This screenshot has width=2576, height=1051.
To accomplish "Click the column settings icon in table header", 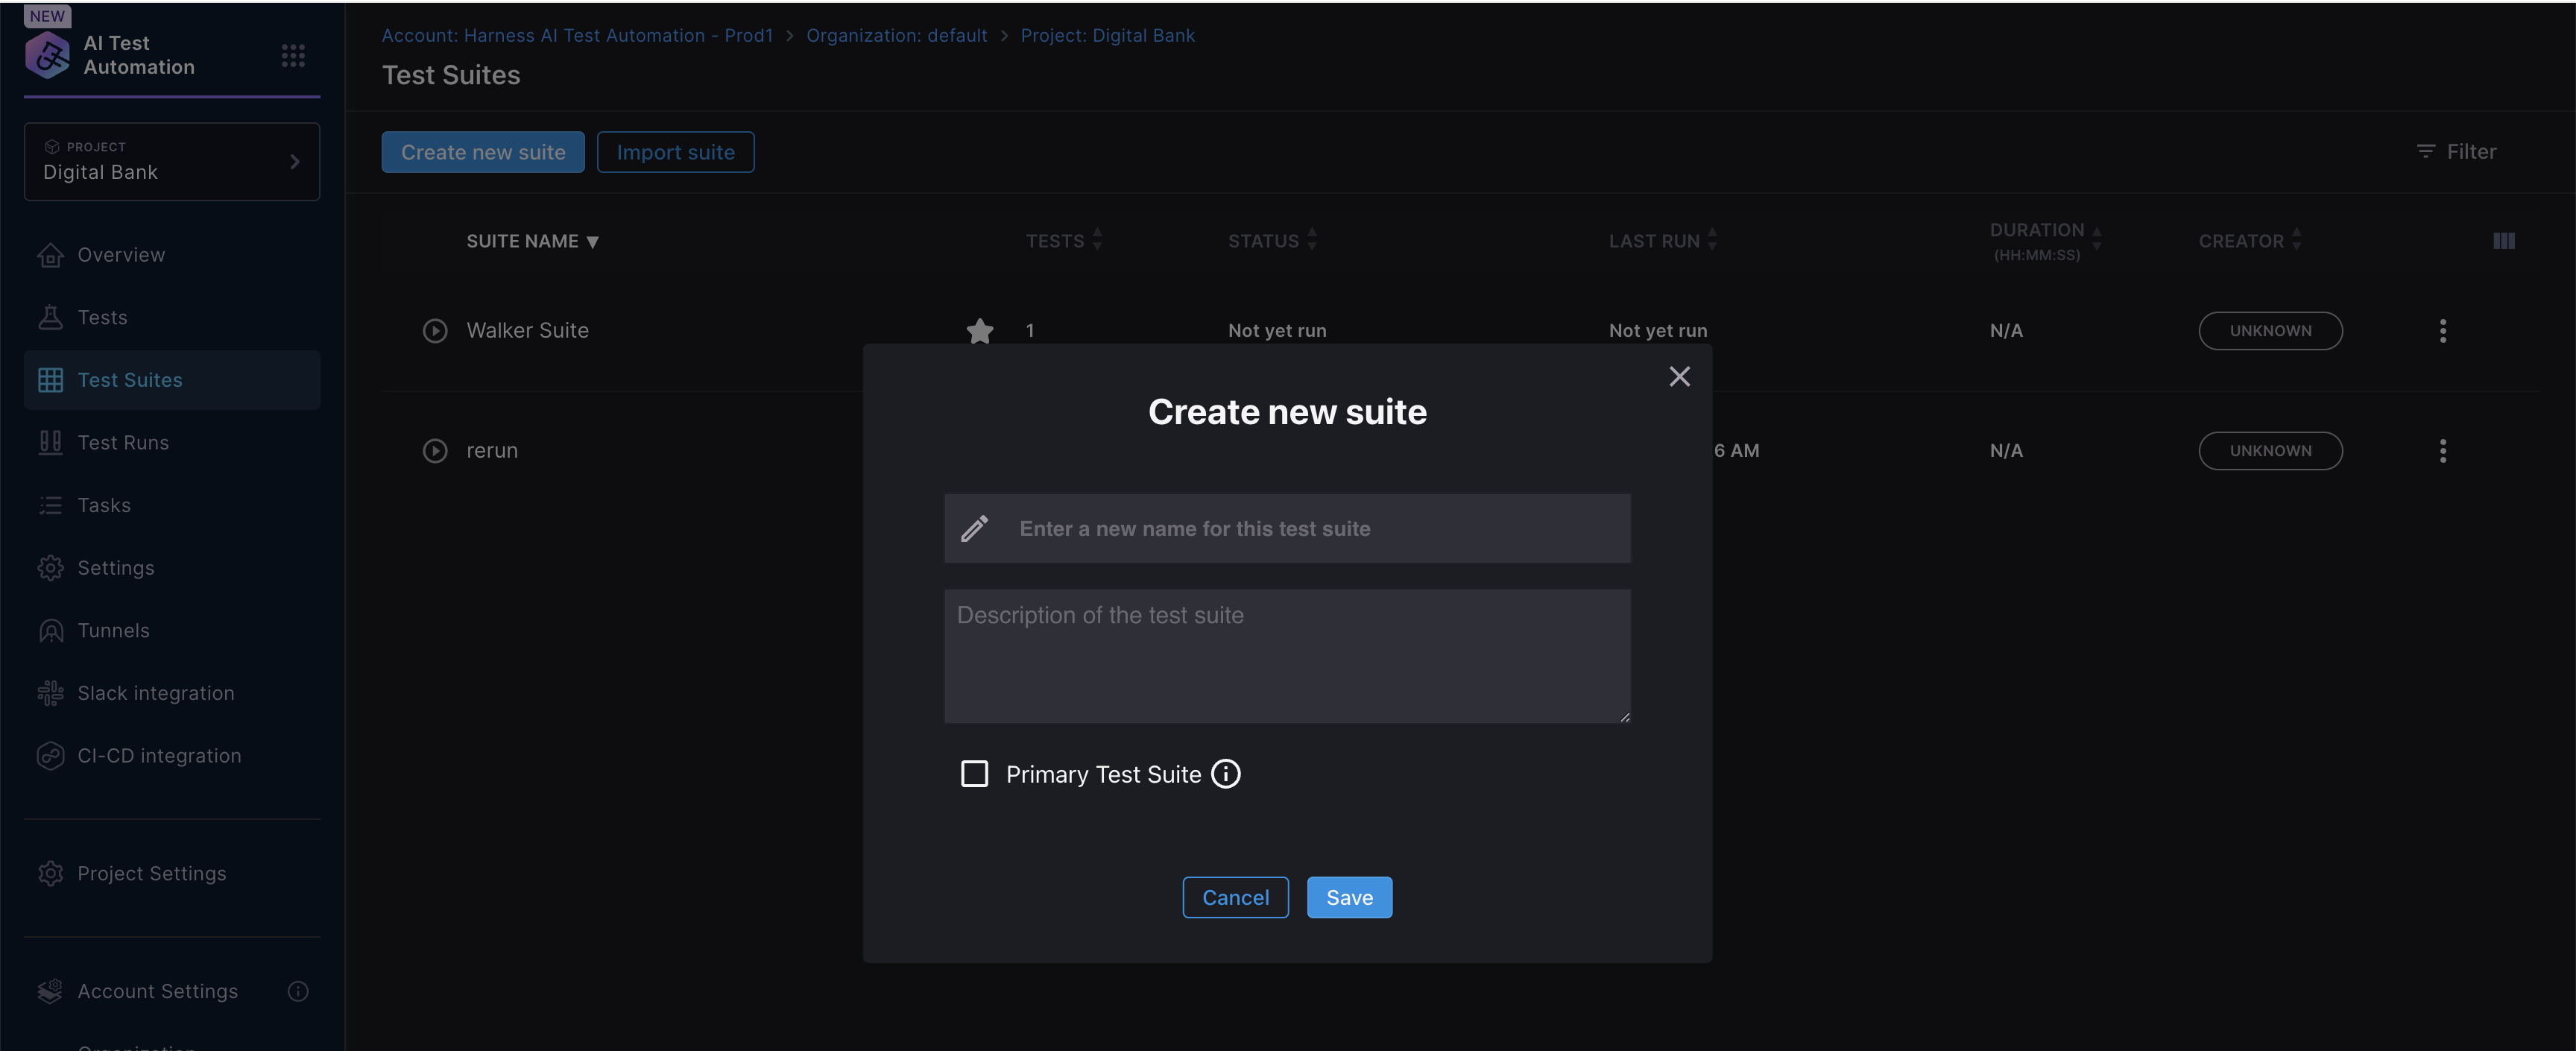I will pyautogui.click(x=2504, y=240).
